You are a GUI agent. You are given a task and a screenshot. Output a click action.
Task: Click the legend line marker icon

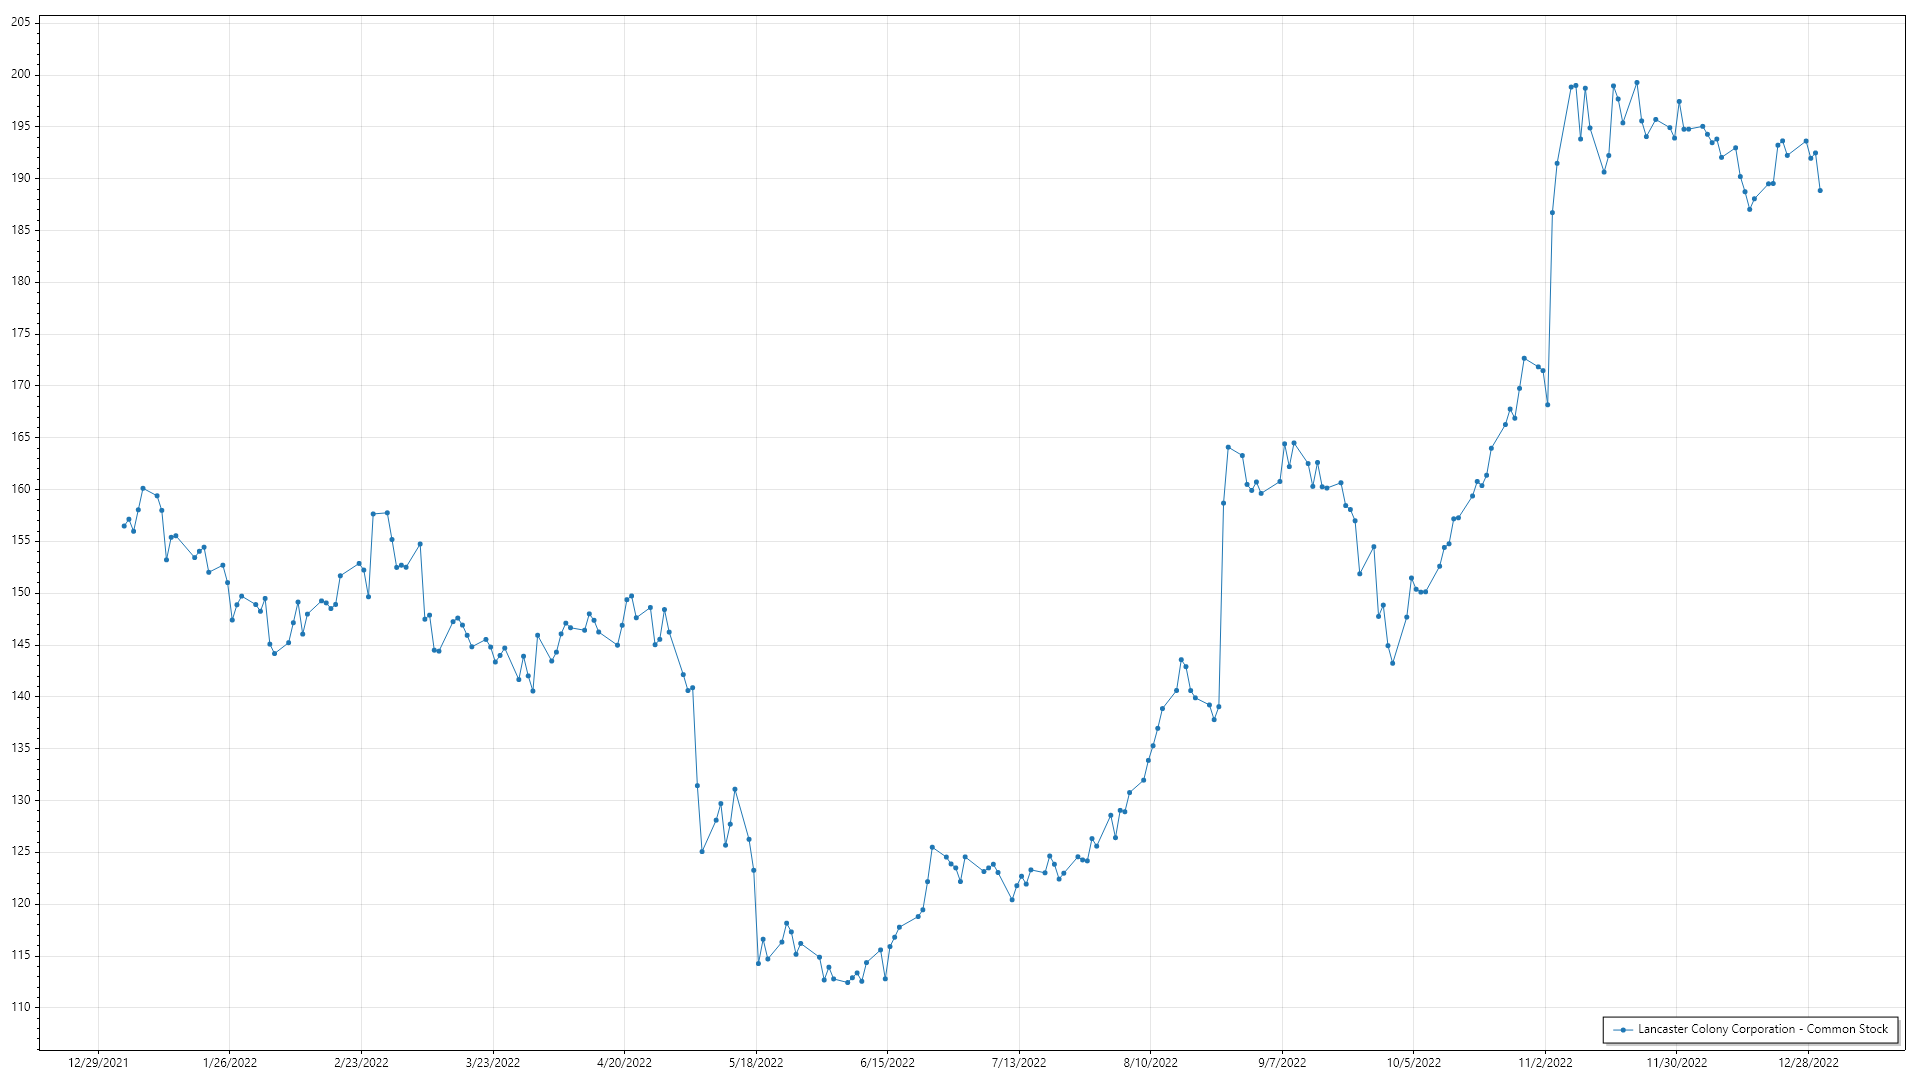pyautogui.click(x=1622, y=1030)
